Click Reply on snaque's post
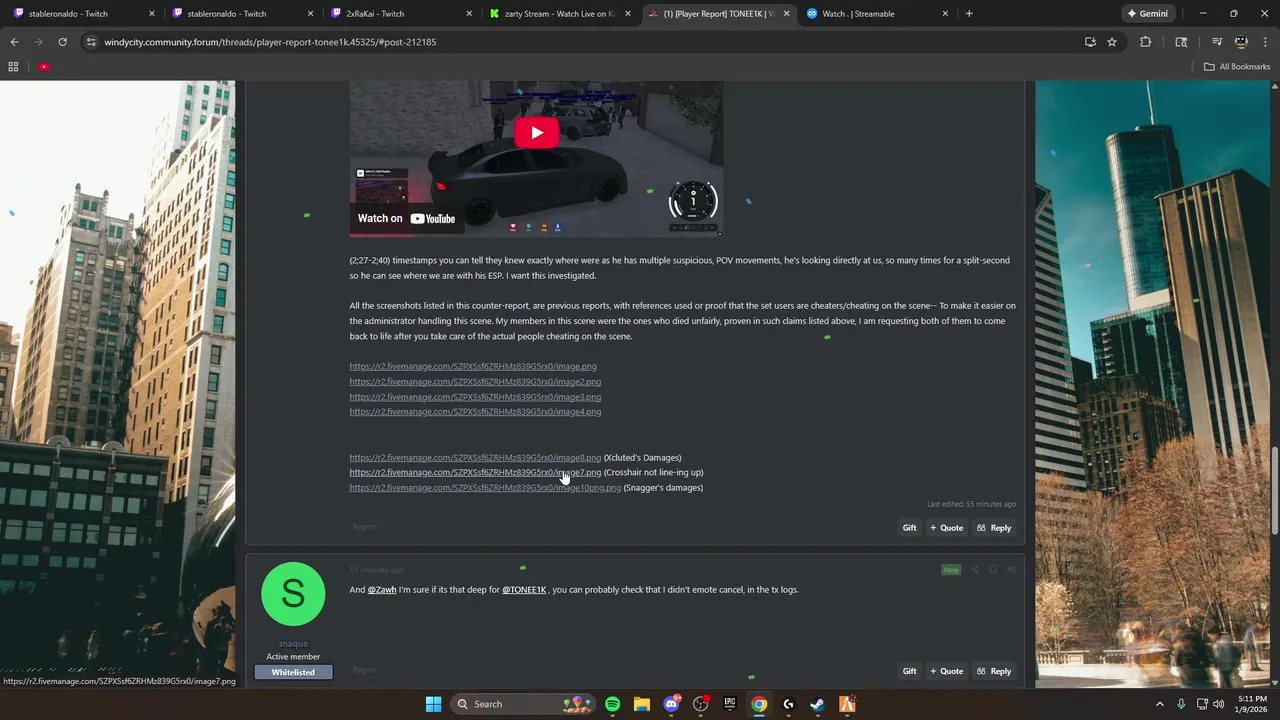The height and width of the screenshot is (720, 1280). pos(994,671)
